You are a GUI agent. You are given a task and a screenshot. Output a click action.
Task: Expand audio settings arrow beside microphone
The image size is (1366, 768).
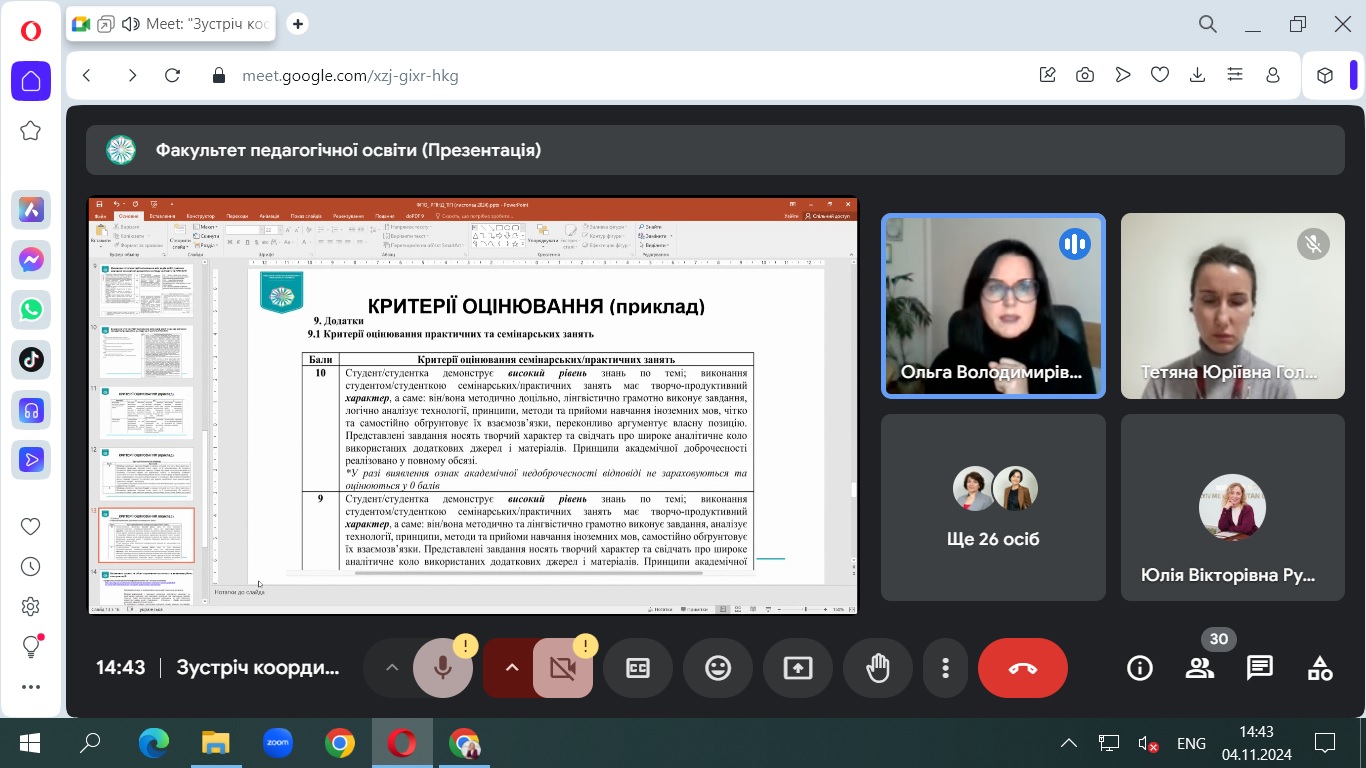392,668
